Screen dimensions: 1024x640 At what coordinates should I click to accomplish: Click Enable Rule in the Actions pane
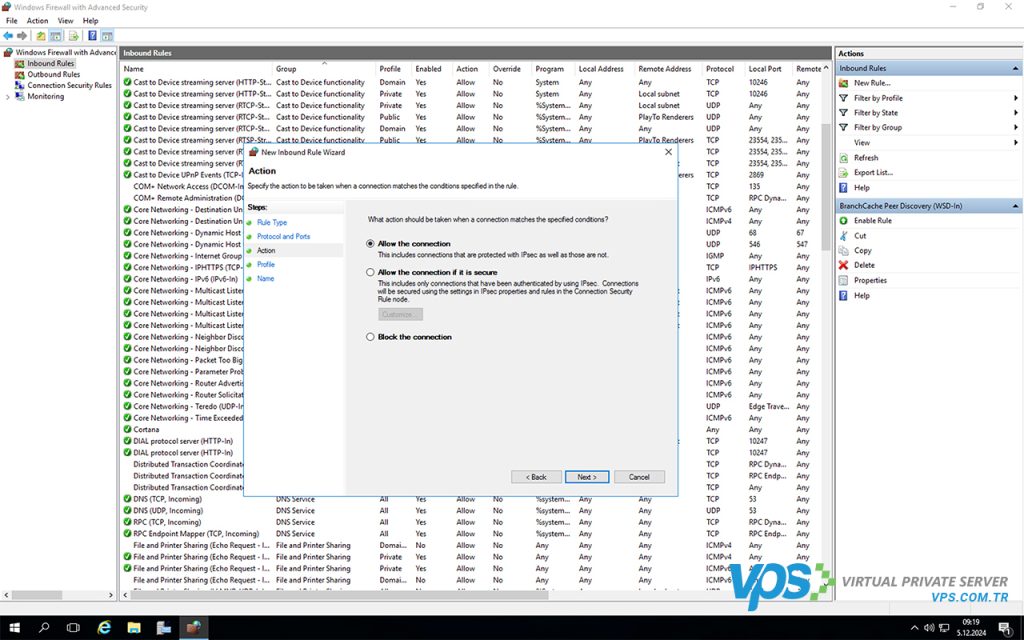[872, 221]
